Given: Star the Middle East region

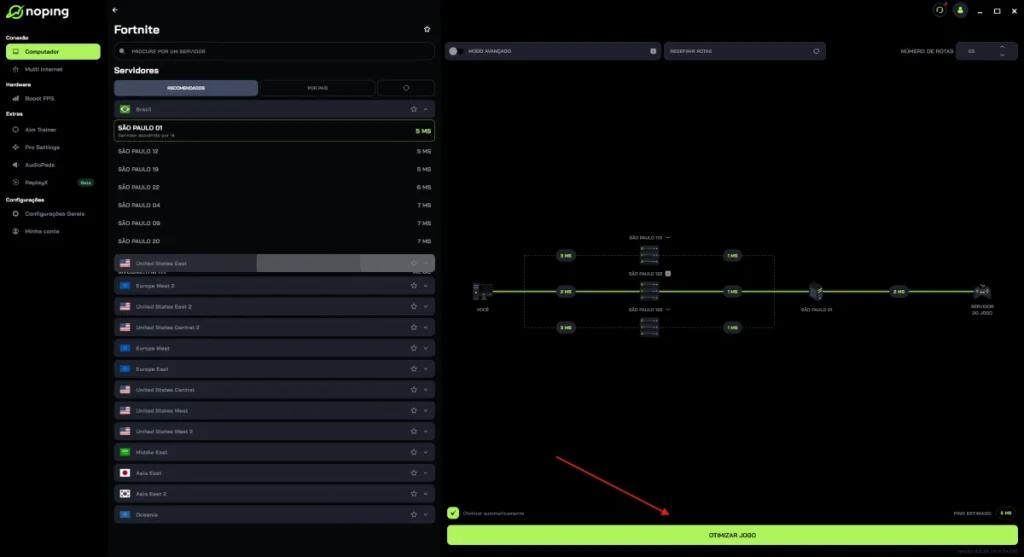Looking at the screenshot, I should click(x=413, y=453).
